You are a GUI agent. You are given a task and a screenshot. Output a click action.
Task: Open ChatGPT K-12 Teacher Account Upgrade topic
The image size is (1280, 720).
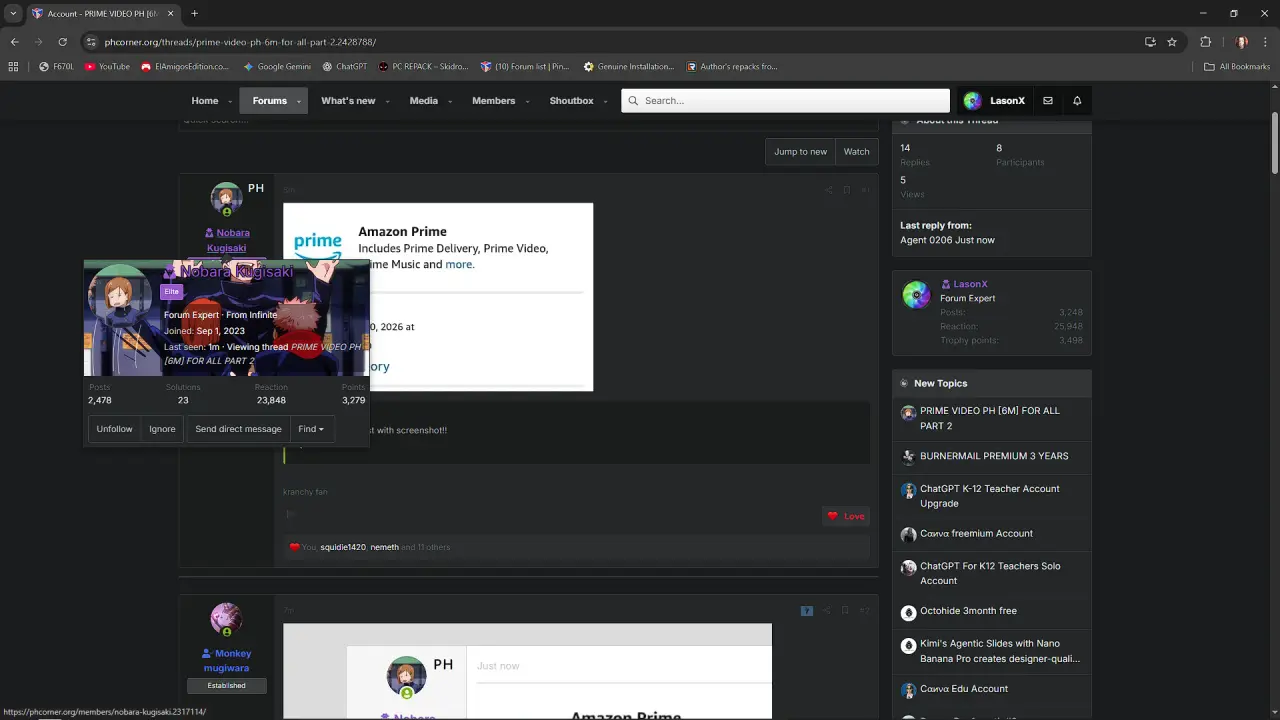990,496
